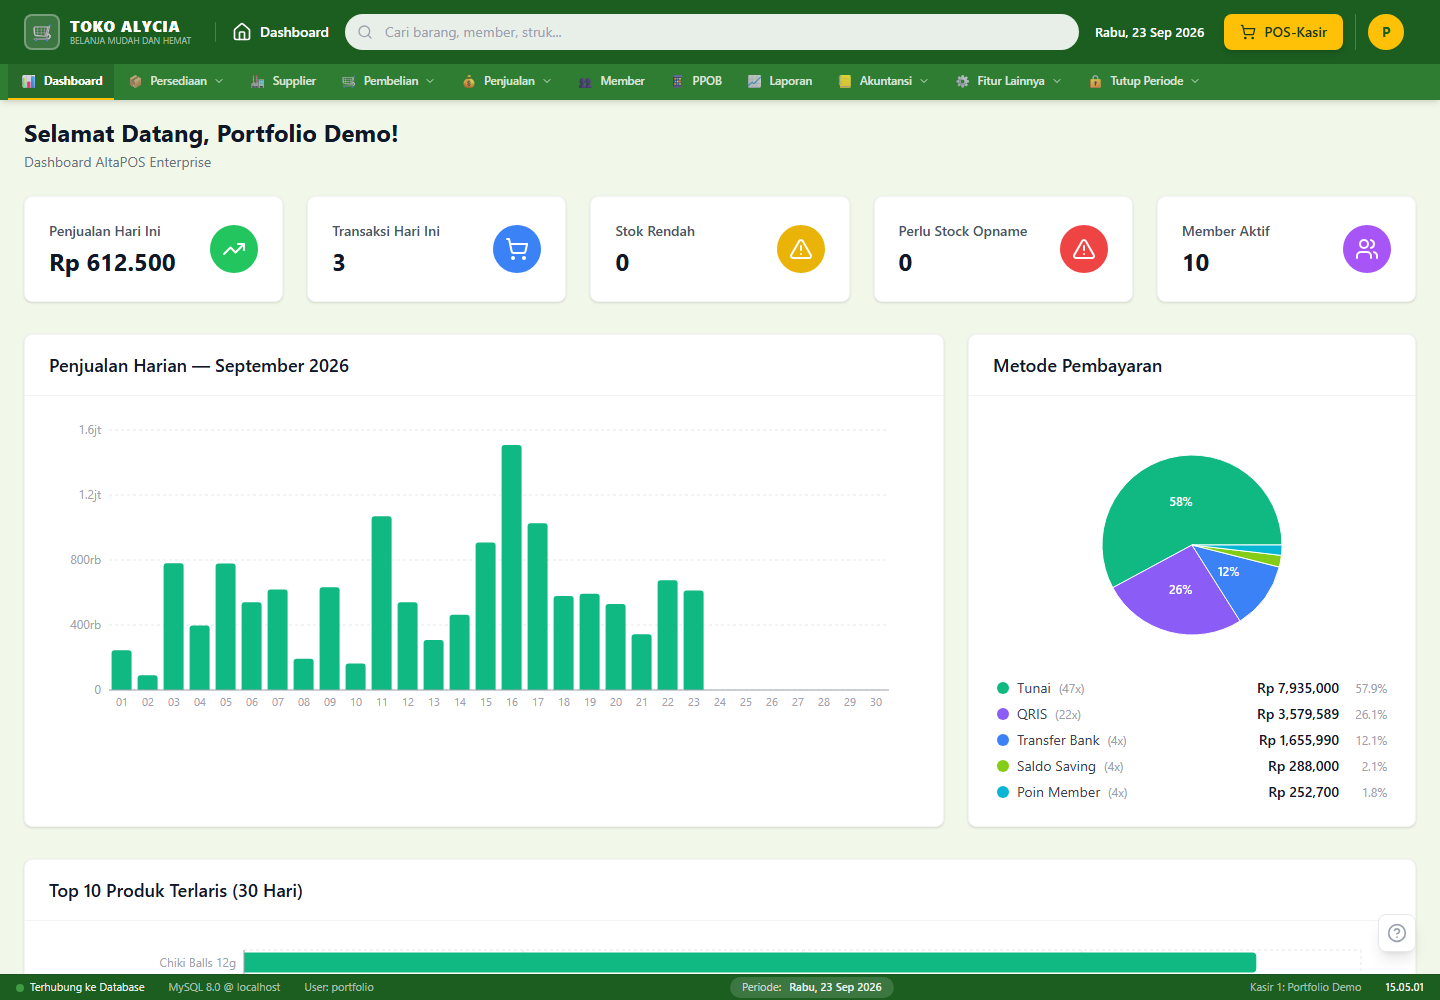Expand the Fitur Lainnya dropdown chevron

1057,81
